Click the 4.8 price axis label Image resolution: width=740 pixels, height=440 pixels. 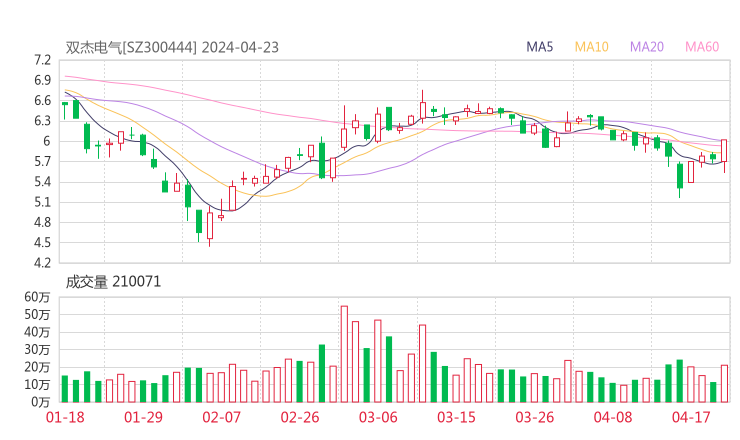(42, 222)
